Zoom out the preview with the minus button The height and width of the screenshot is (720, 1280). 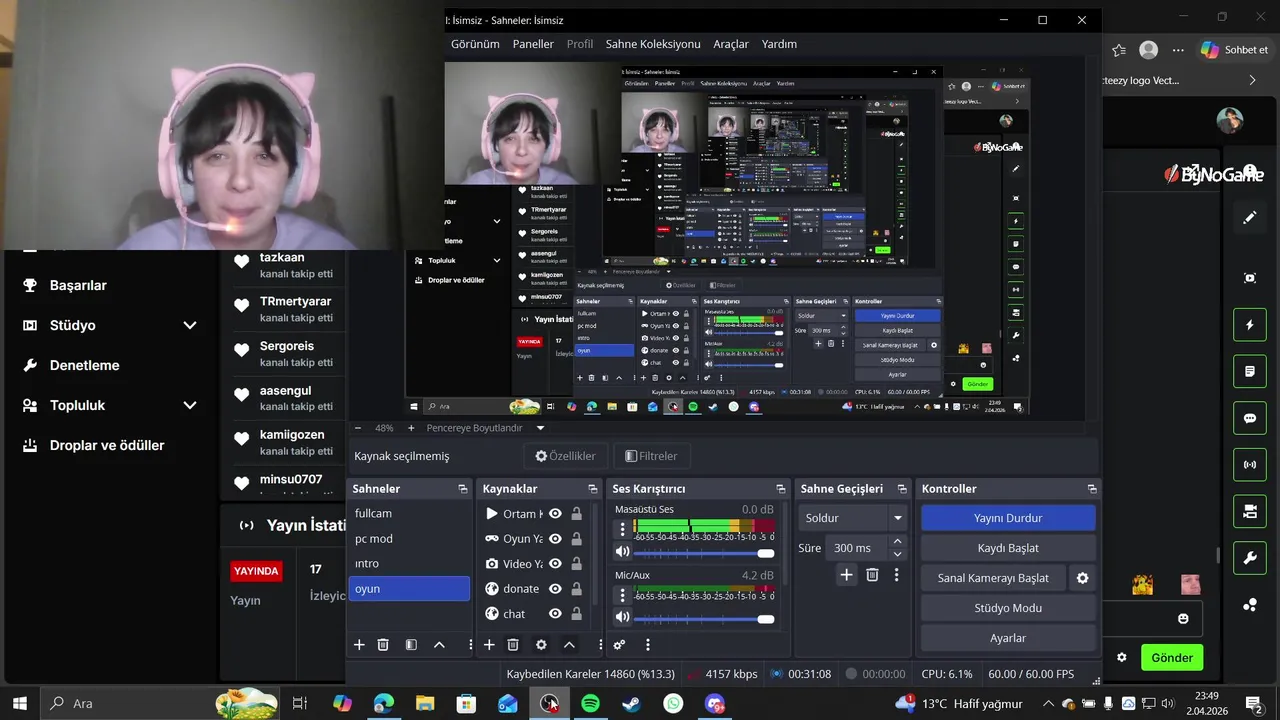[359, 428]
